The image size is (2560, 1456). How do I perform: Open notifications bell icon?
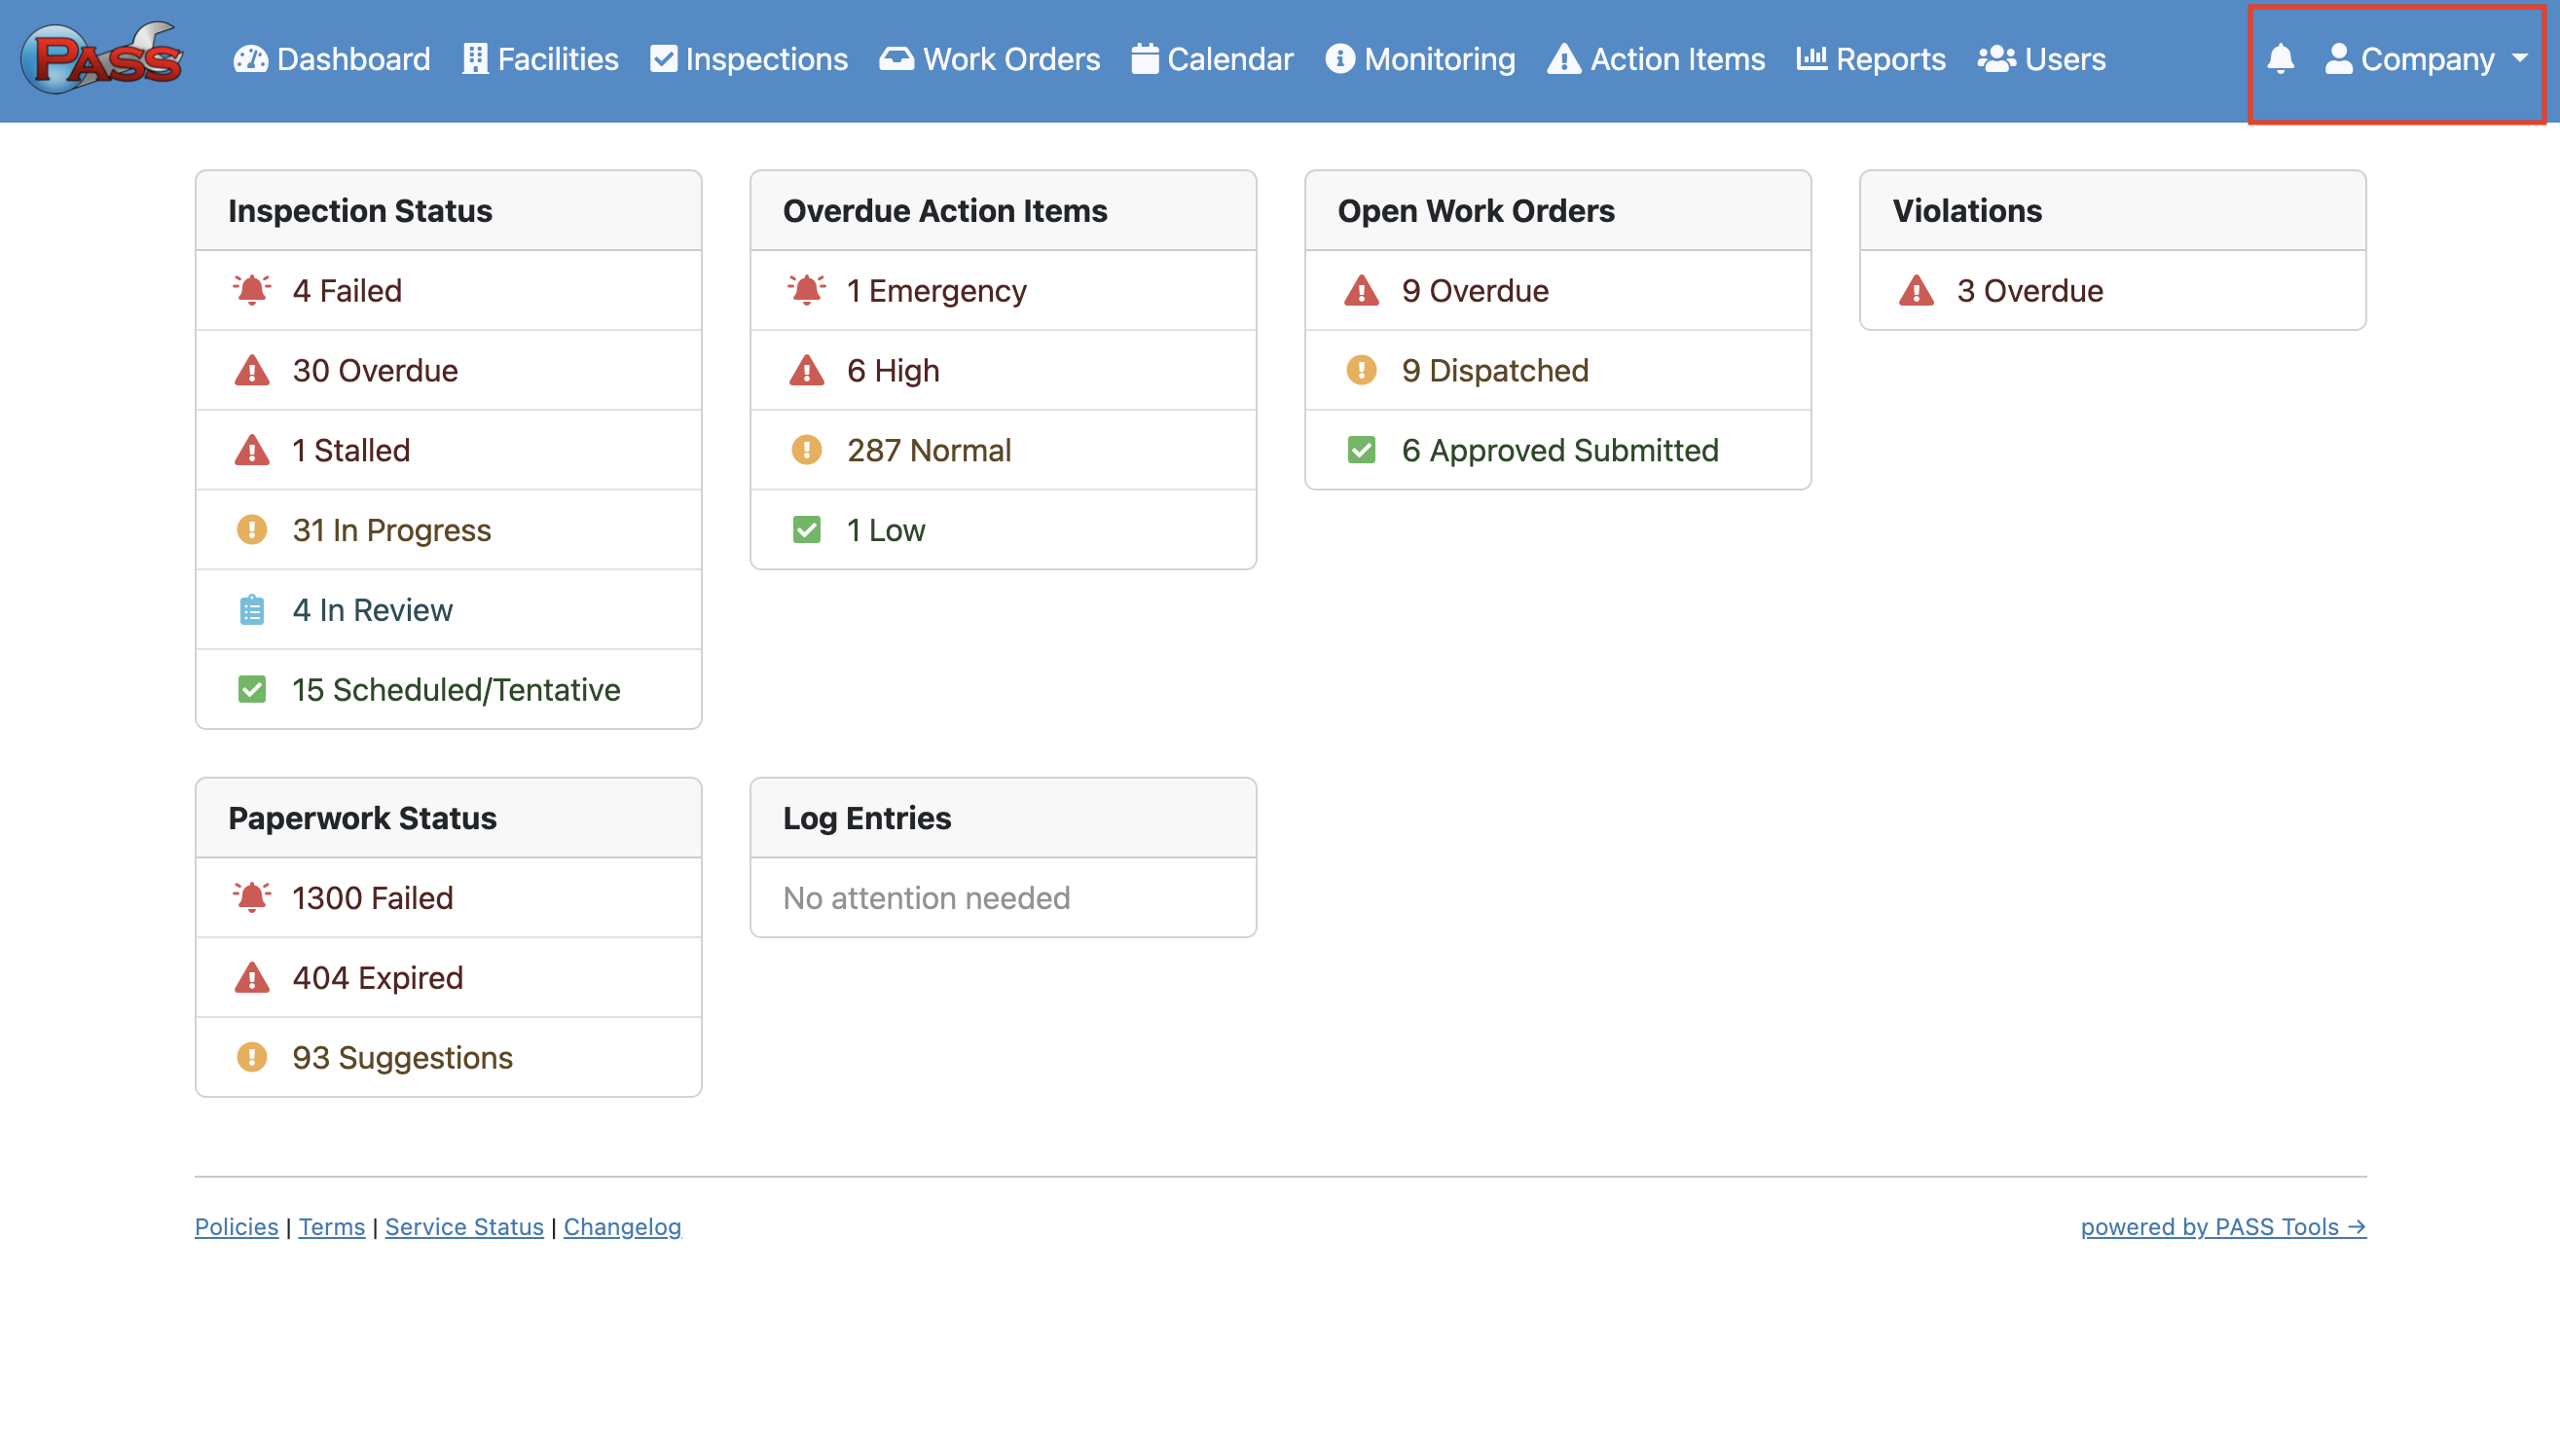[x=2280, y=59]
